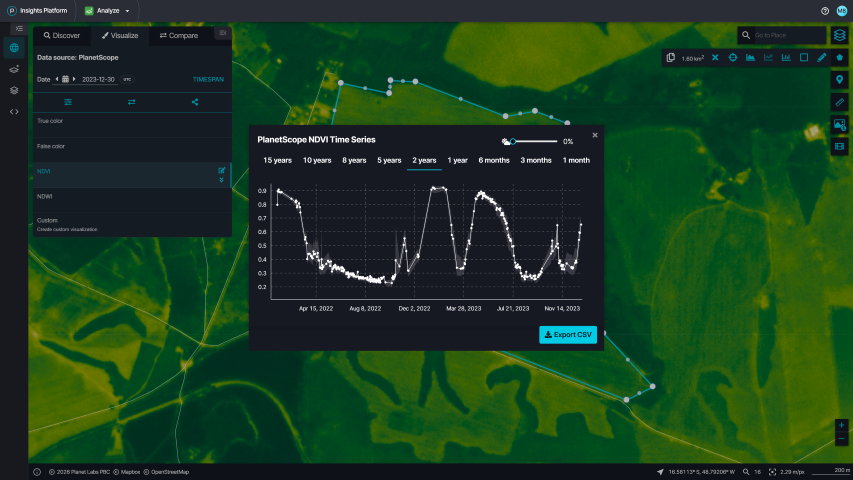Open the date calendar picker

tap(65, 79)
